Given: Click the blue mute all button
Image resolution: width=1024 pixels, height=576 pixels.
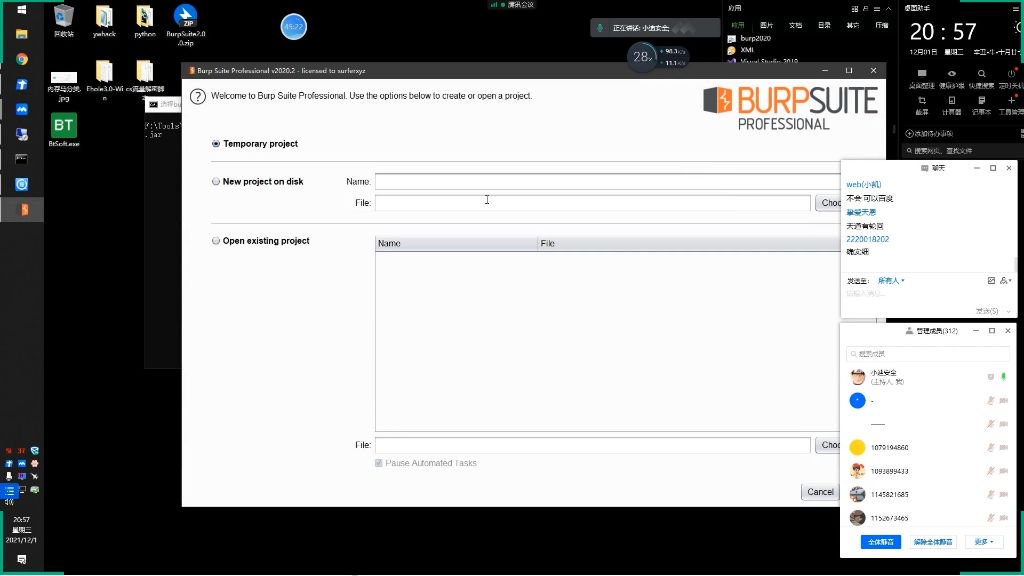Looking at the screenshot, I should (x=880, y=542).
